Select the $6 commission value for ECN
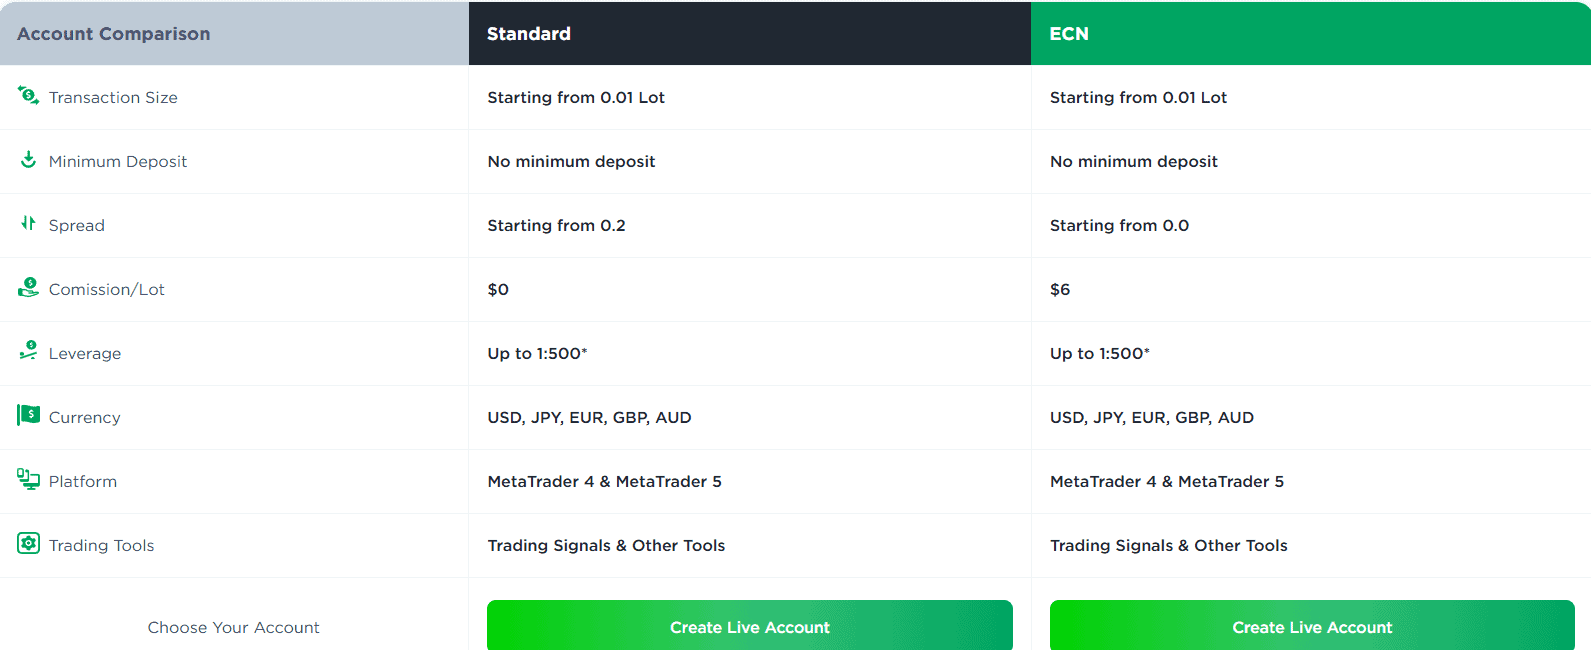The height and width of the screenshot is (650, 1591). (x=1058, y=289)
